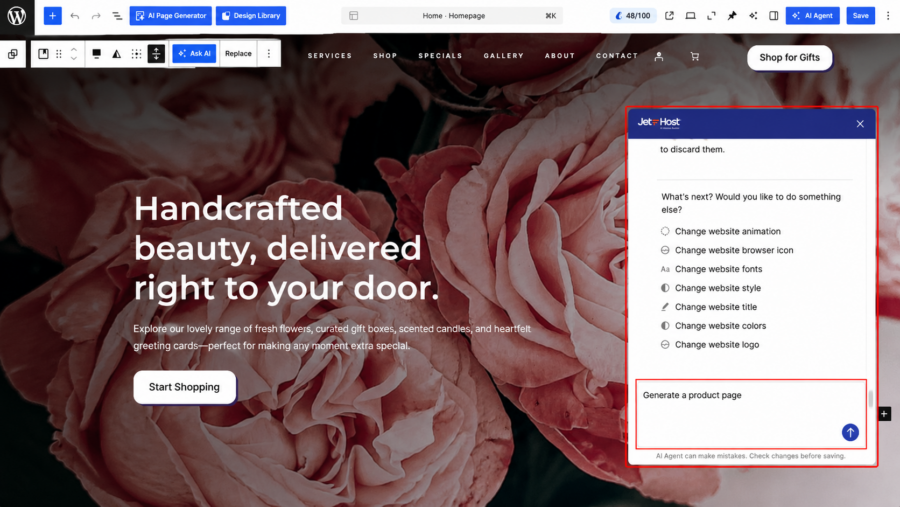Image resolution: width=900 pixels, height=507 pixels.
Task: Click the black plus add-block button
Action: (x=885, y=413)
